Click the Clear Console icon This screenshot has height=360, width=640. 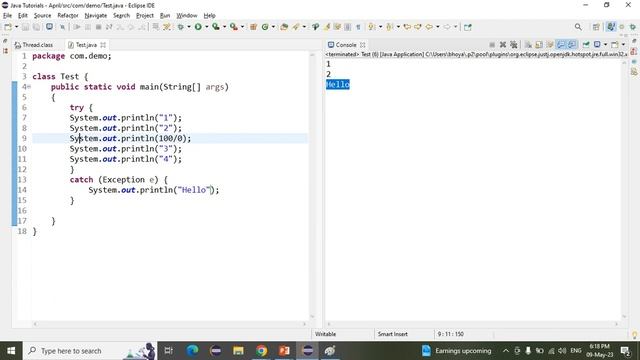coord(528,45)
